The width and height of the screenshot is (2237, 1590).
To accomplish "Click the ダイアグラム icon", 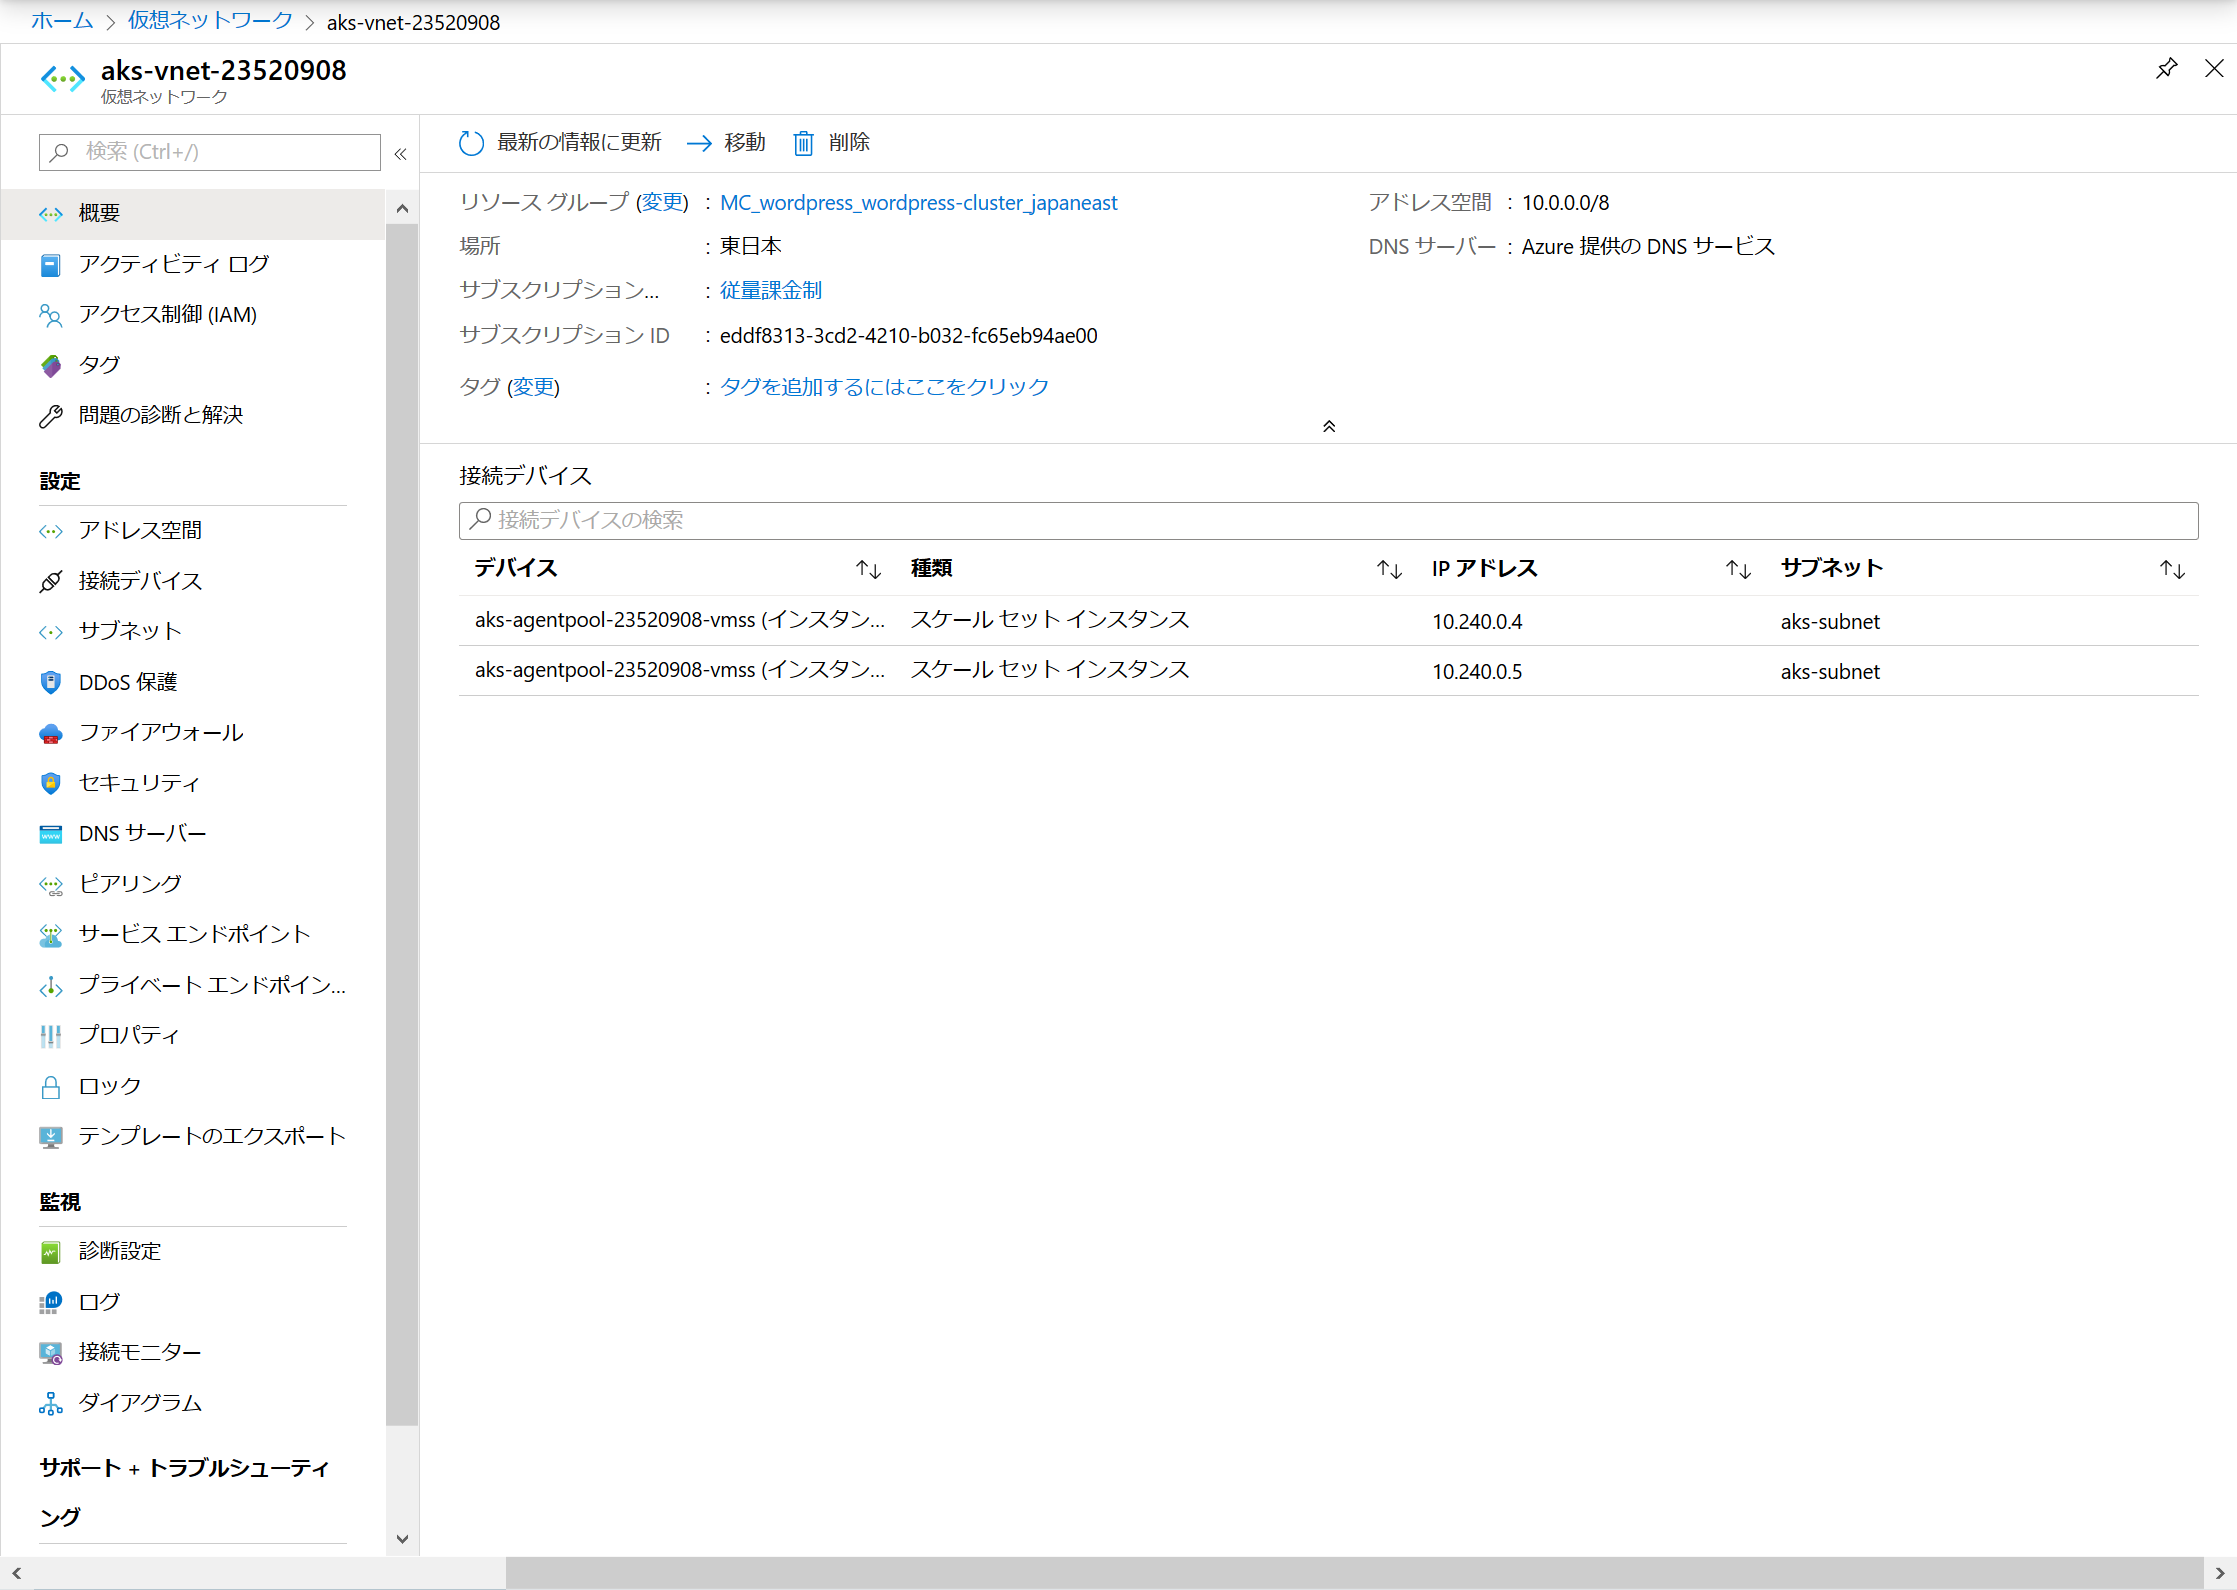I will tap(51, 1403).
